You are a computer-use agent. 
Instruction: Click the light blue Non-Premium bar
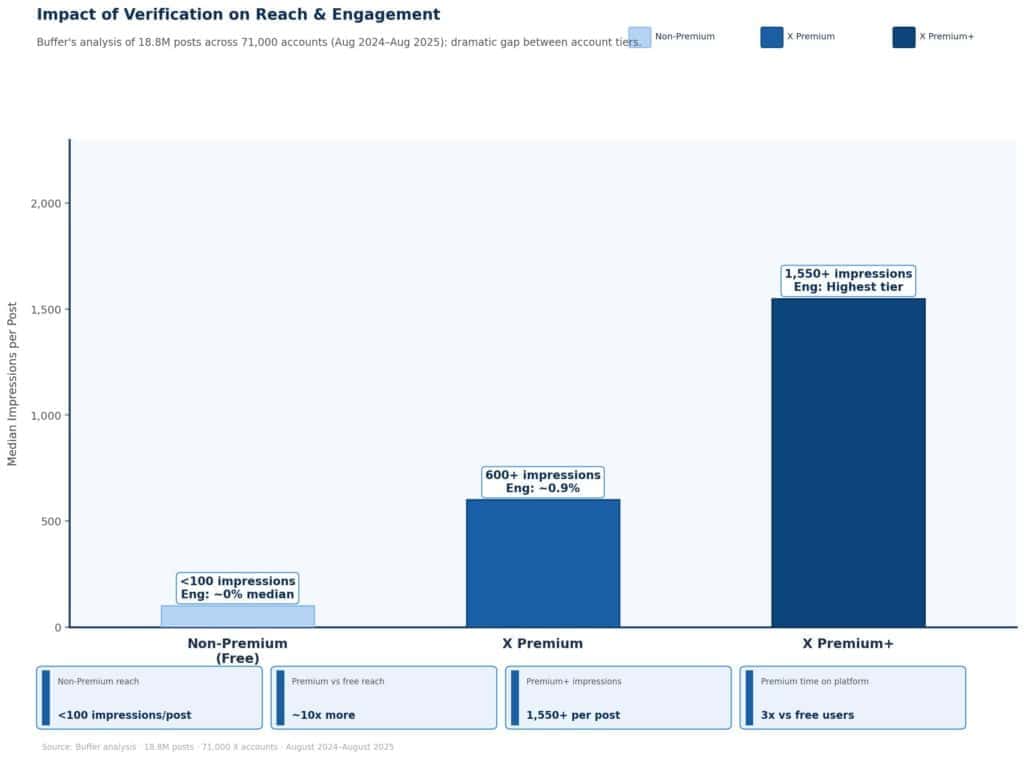point(238,616)
